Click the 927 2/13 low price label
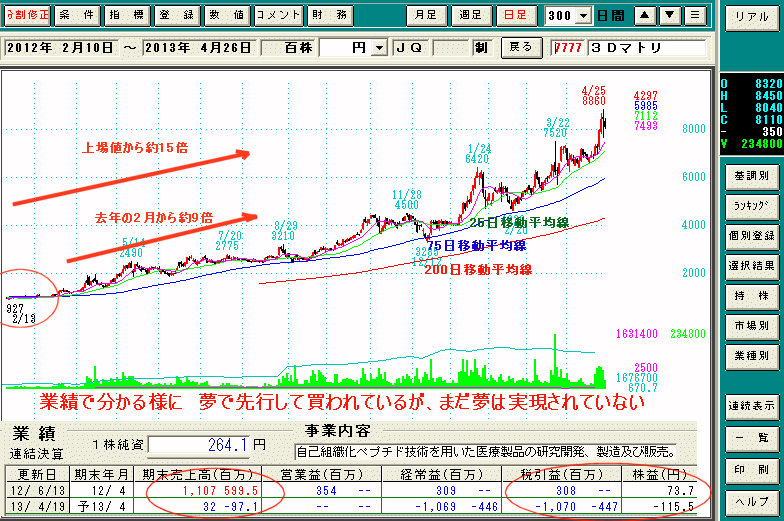 point(20,314)
